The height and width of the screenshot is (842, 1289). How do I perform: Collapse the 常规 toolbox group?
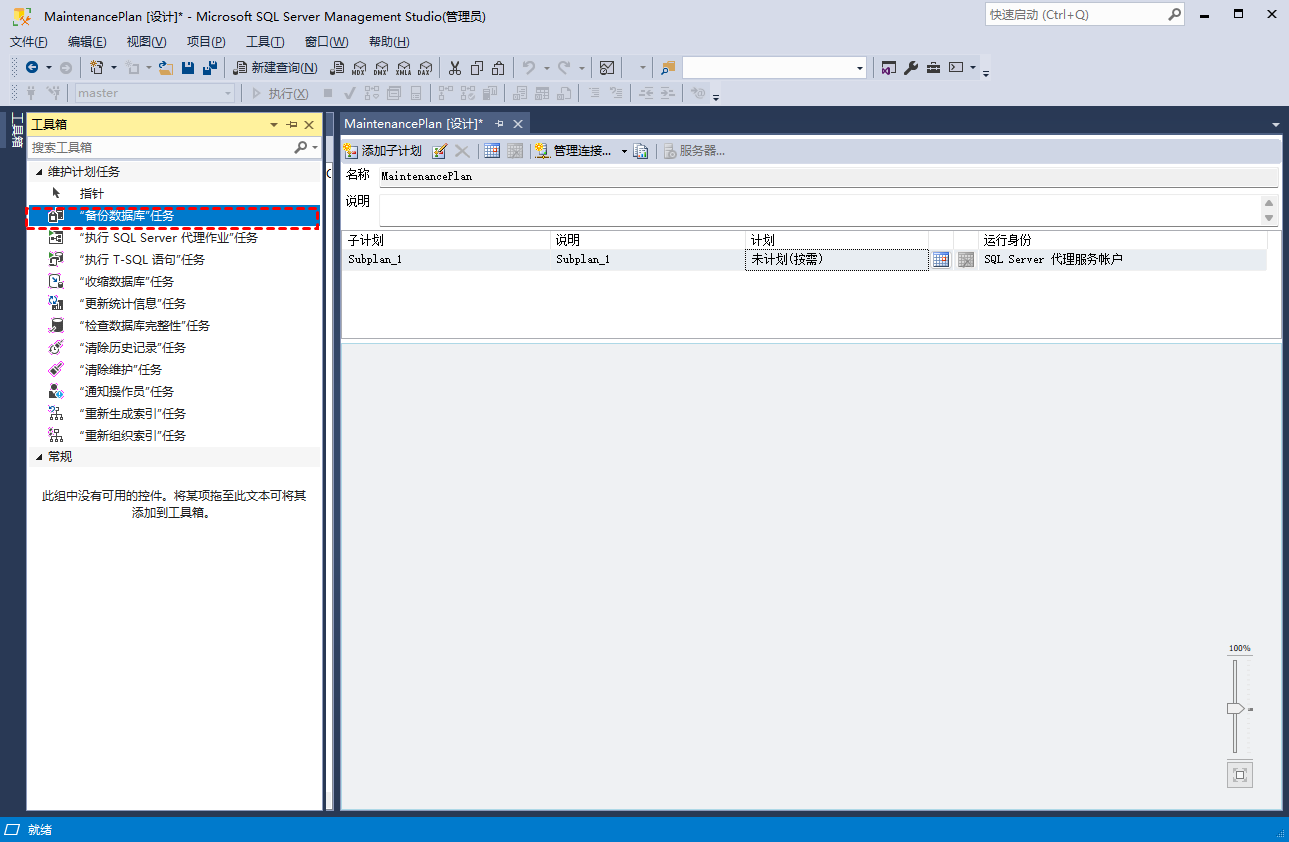click(39, 457)
